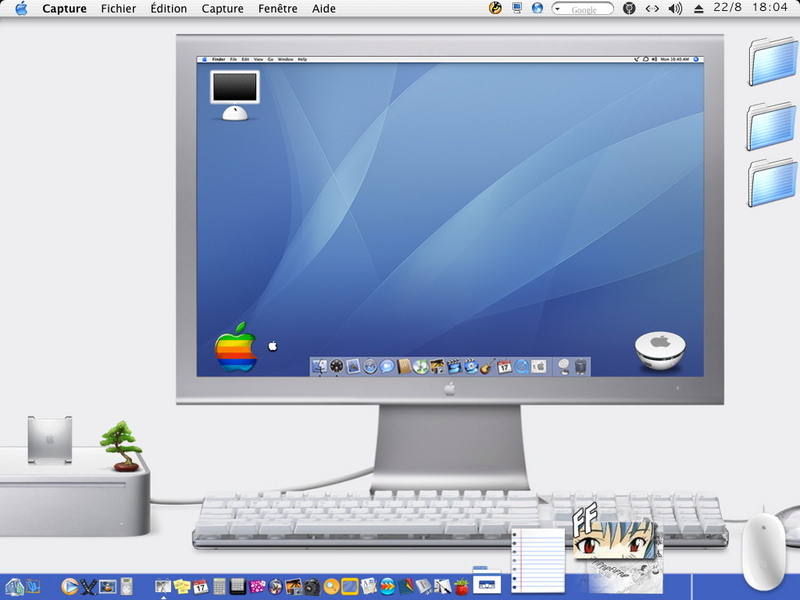Open the bold Capture application menu
This screenshot has width=800, height=600.
tap(64, 9)
